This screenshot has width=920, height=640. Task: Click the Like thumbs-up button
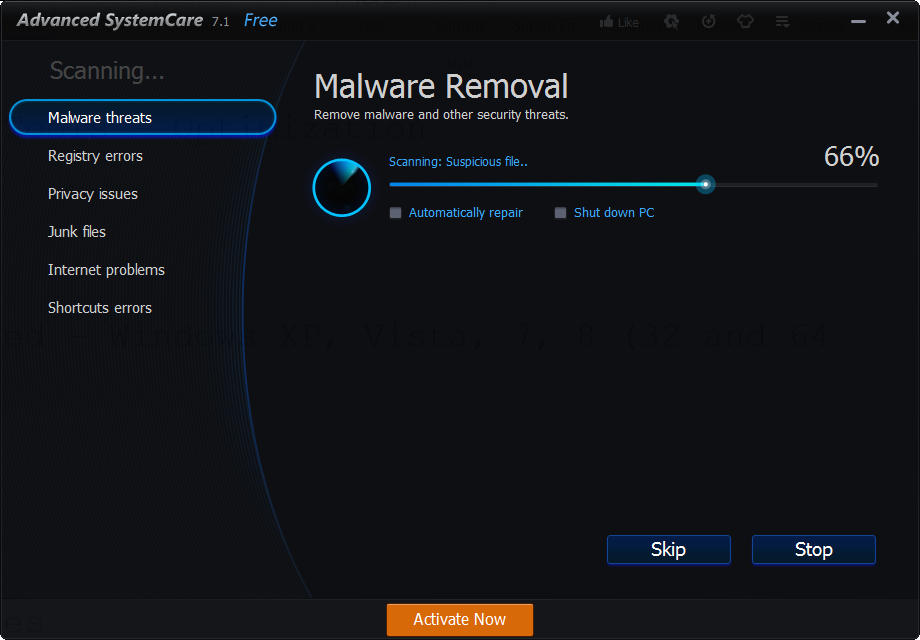click(619, 22)
